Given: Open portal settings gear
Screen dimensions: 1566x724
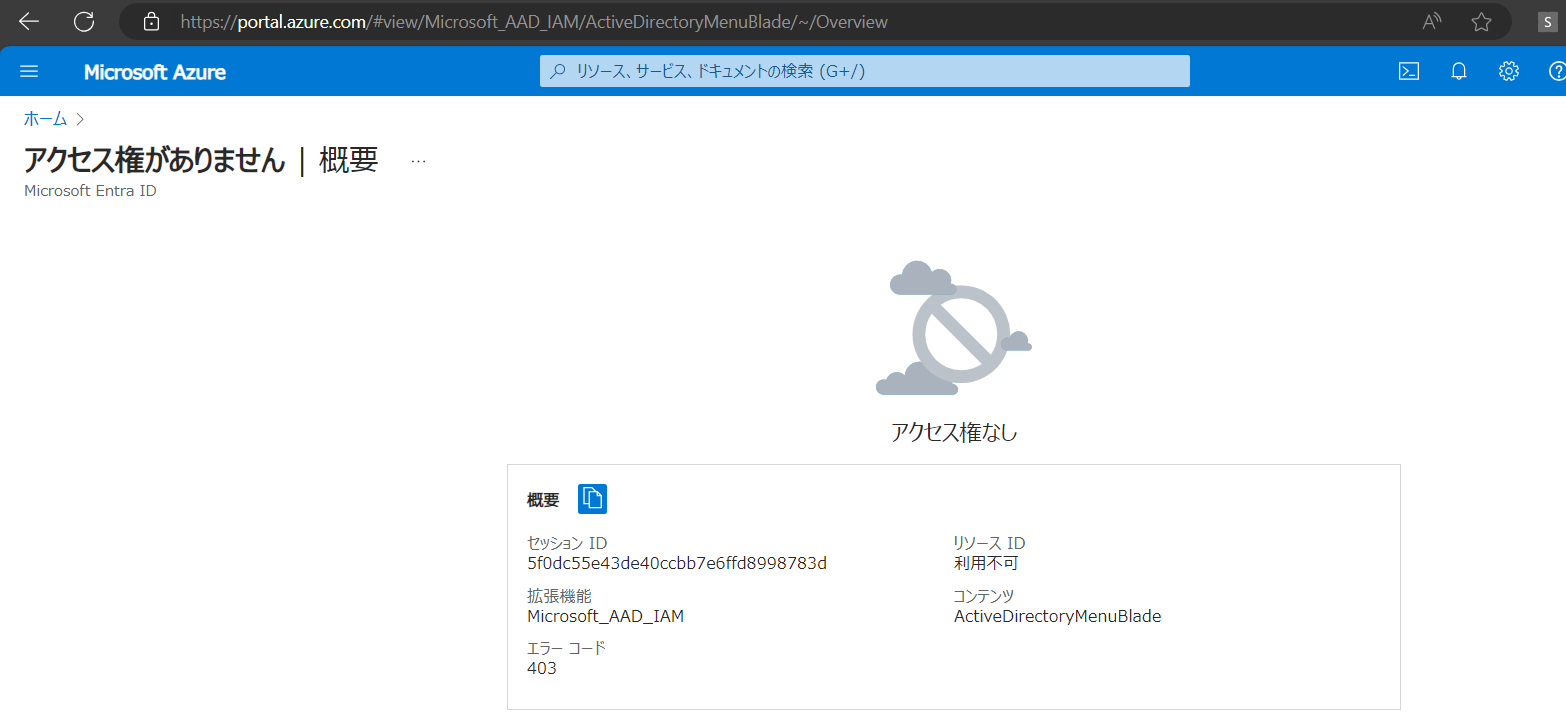Looking at the screenshot, I should click(x=1509, y=71).
